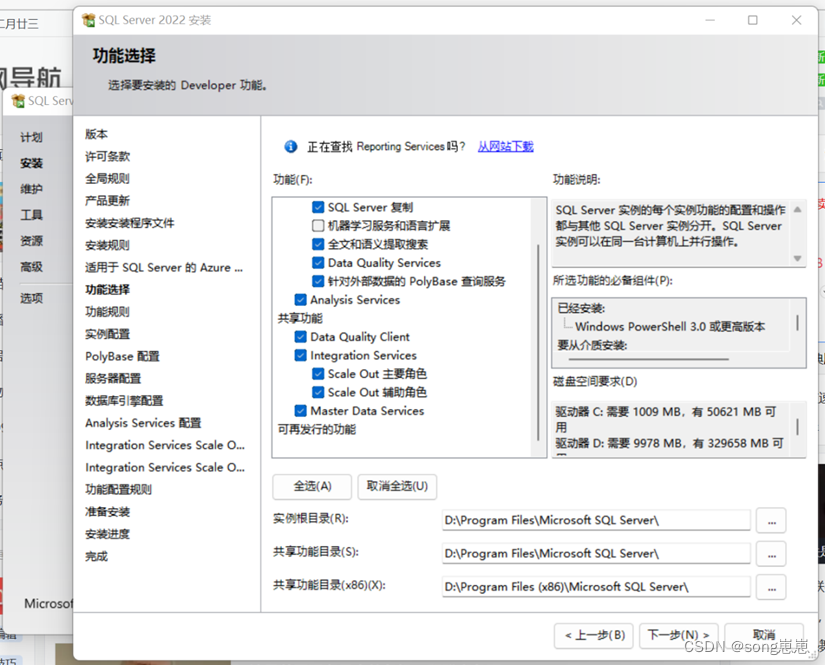Browse for 共享功能目录(S) with ellipsis button
This screenshot has width=825, height=665.
click(771, 554)
